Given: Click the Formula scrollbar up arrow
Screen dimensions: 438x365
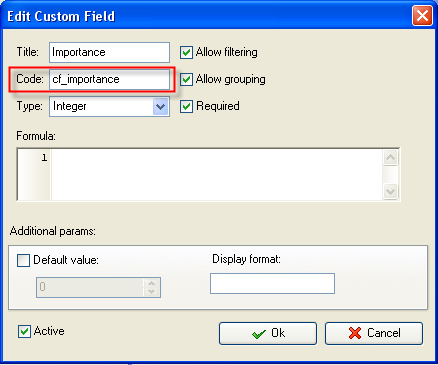Looking at the screenshot, I should (x=391, y=158).
